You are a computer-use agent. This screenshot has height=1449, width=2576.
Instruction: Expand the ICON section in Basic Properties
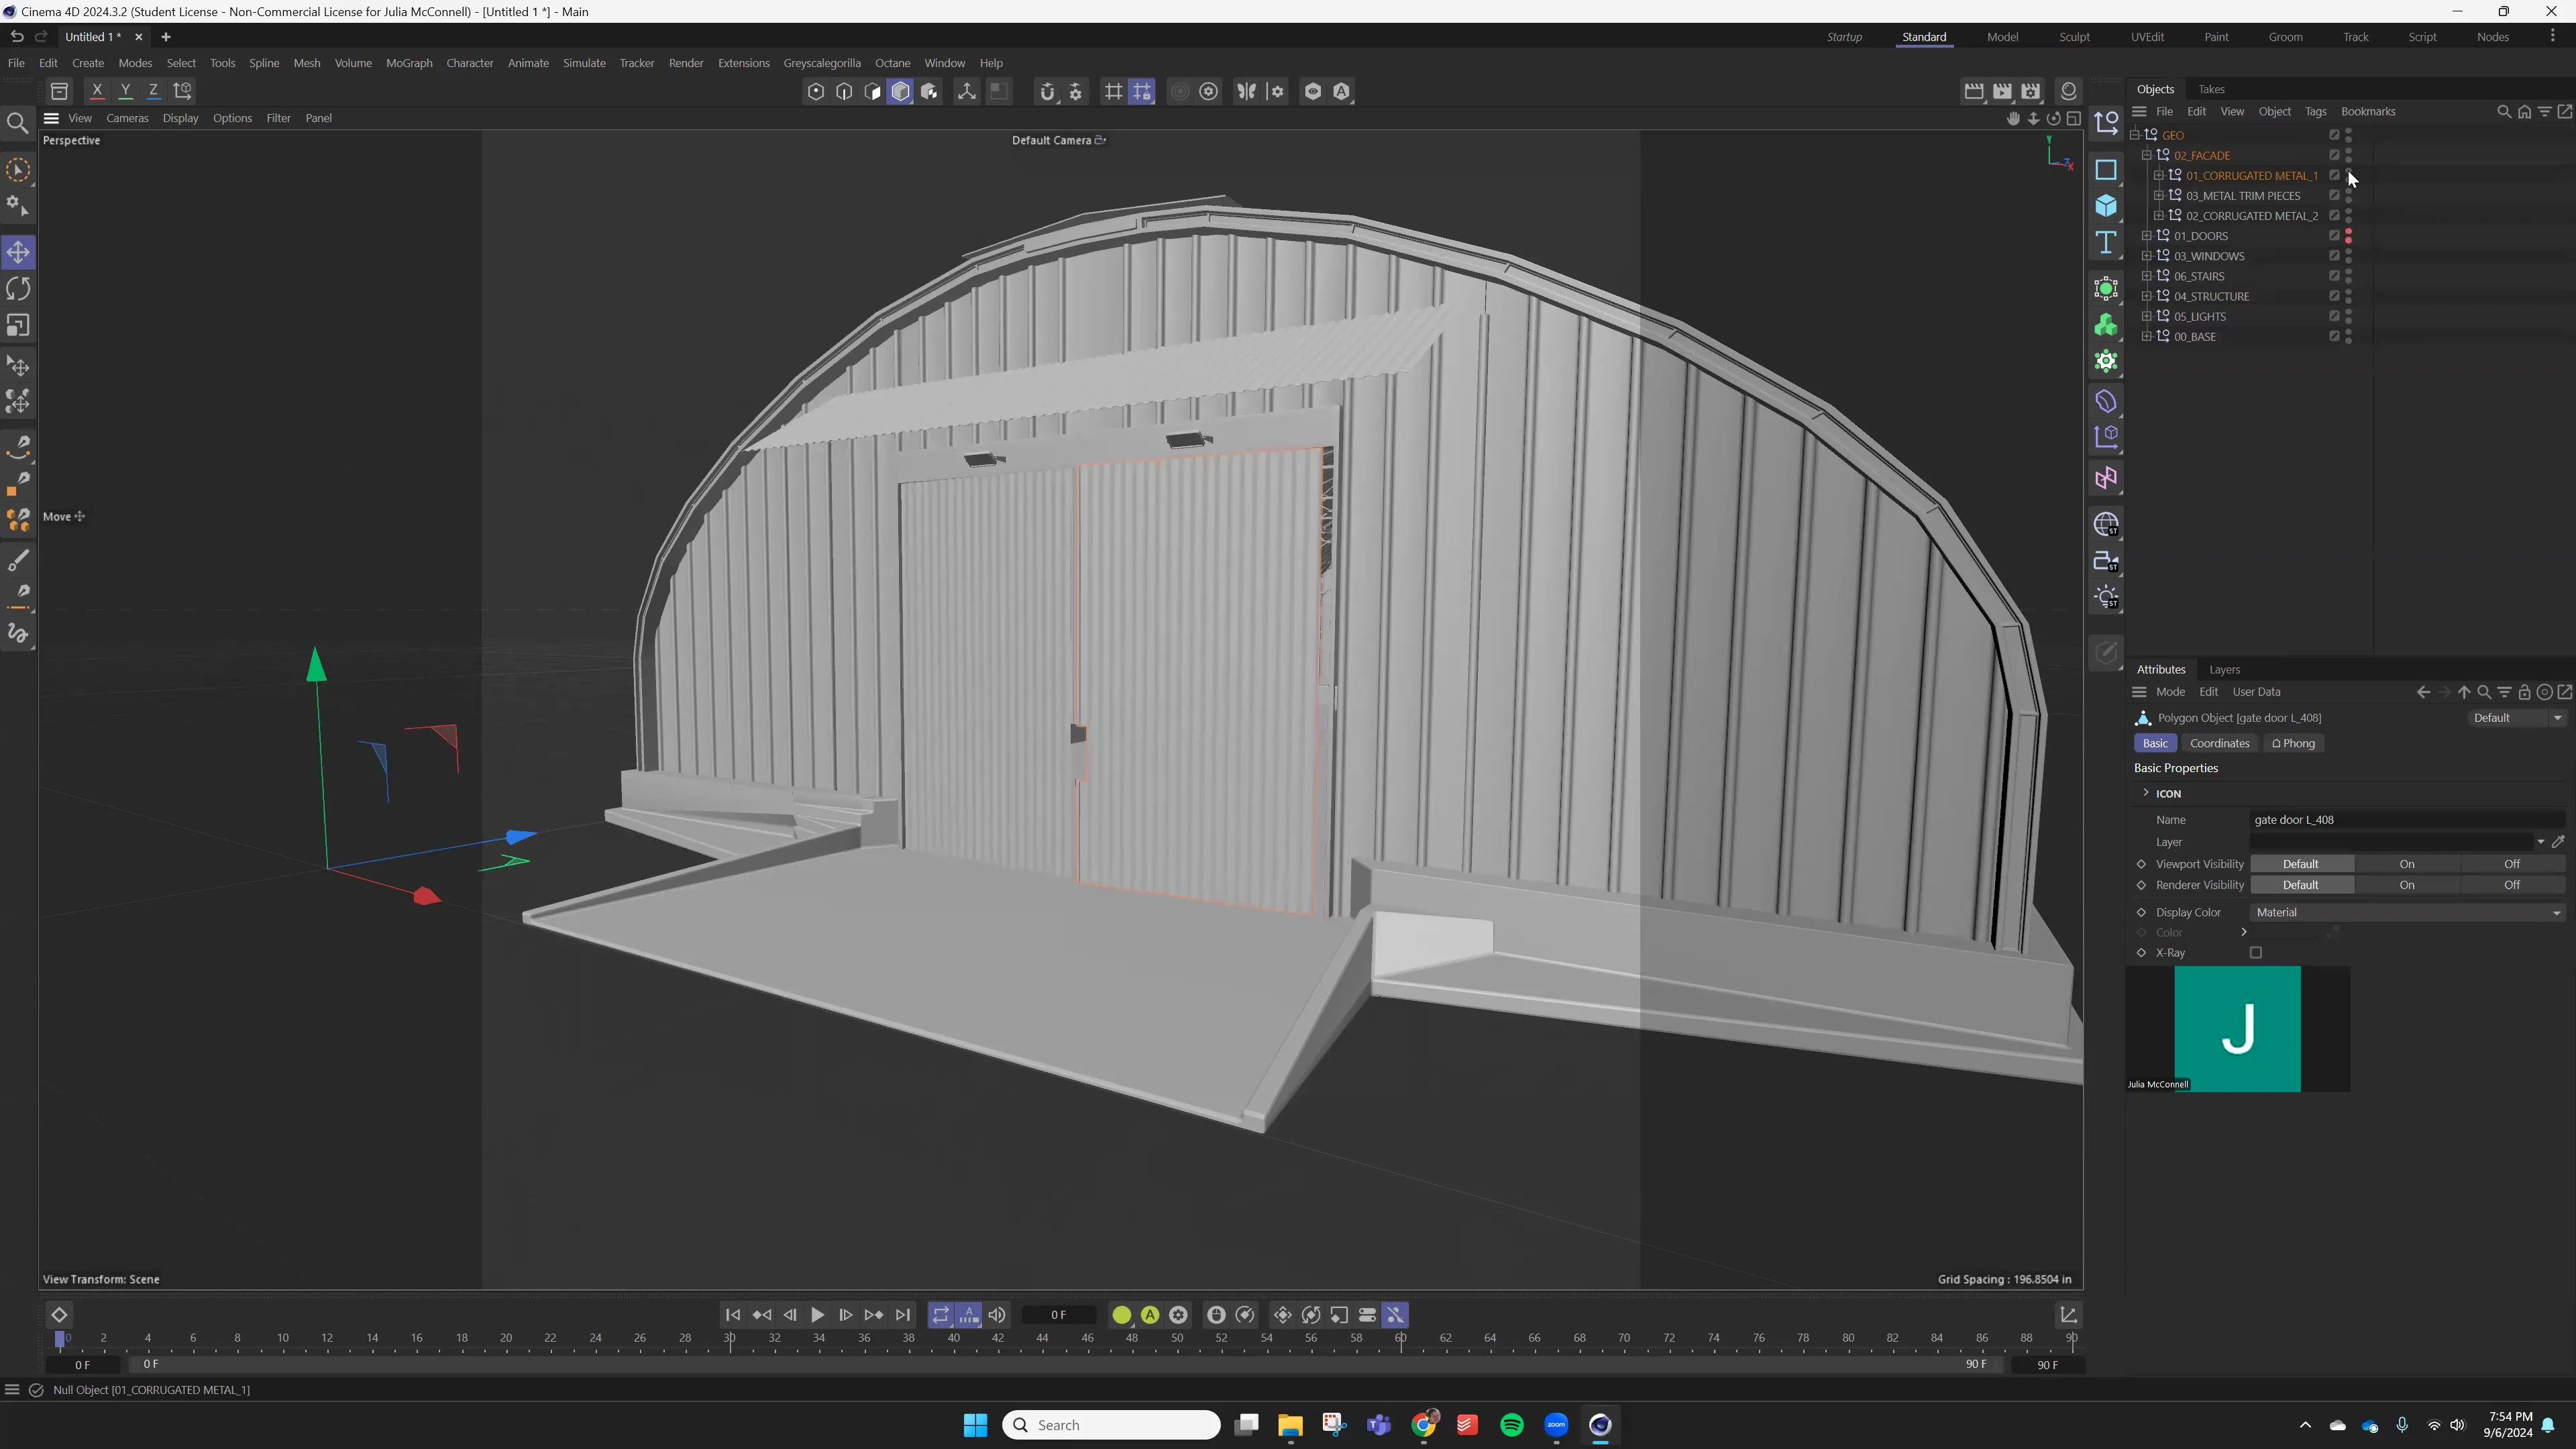[x=2146, y=793]
